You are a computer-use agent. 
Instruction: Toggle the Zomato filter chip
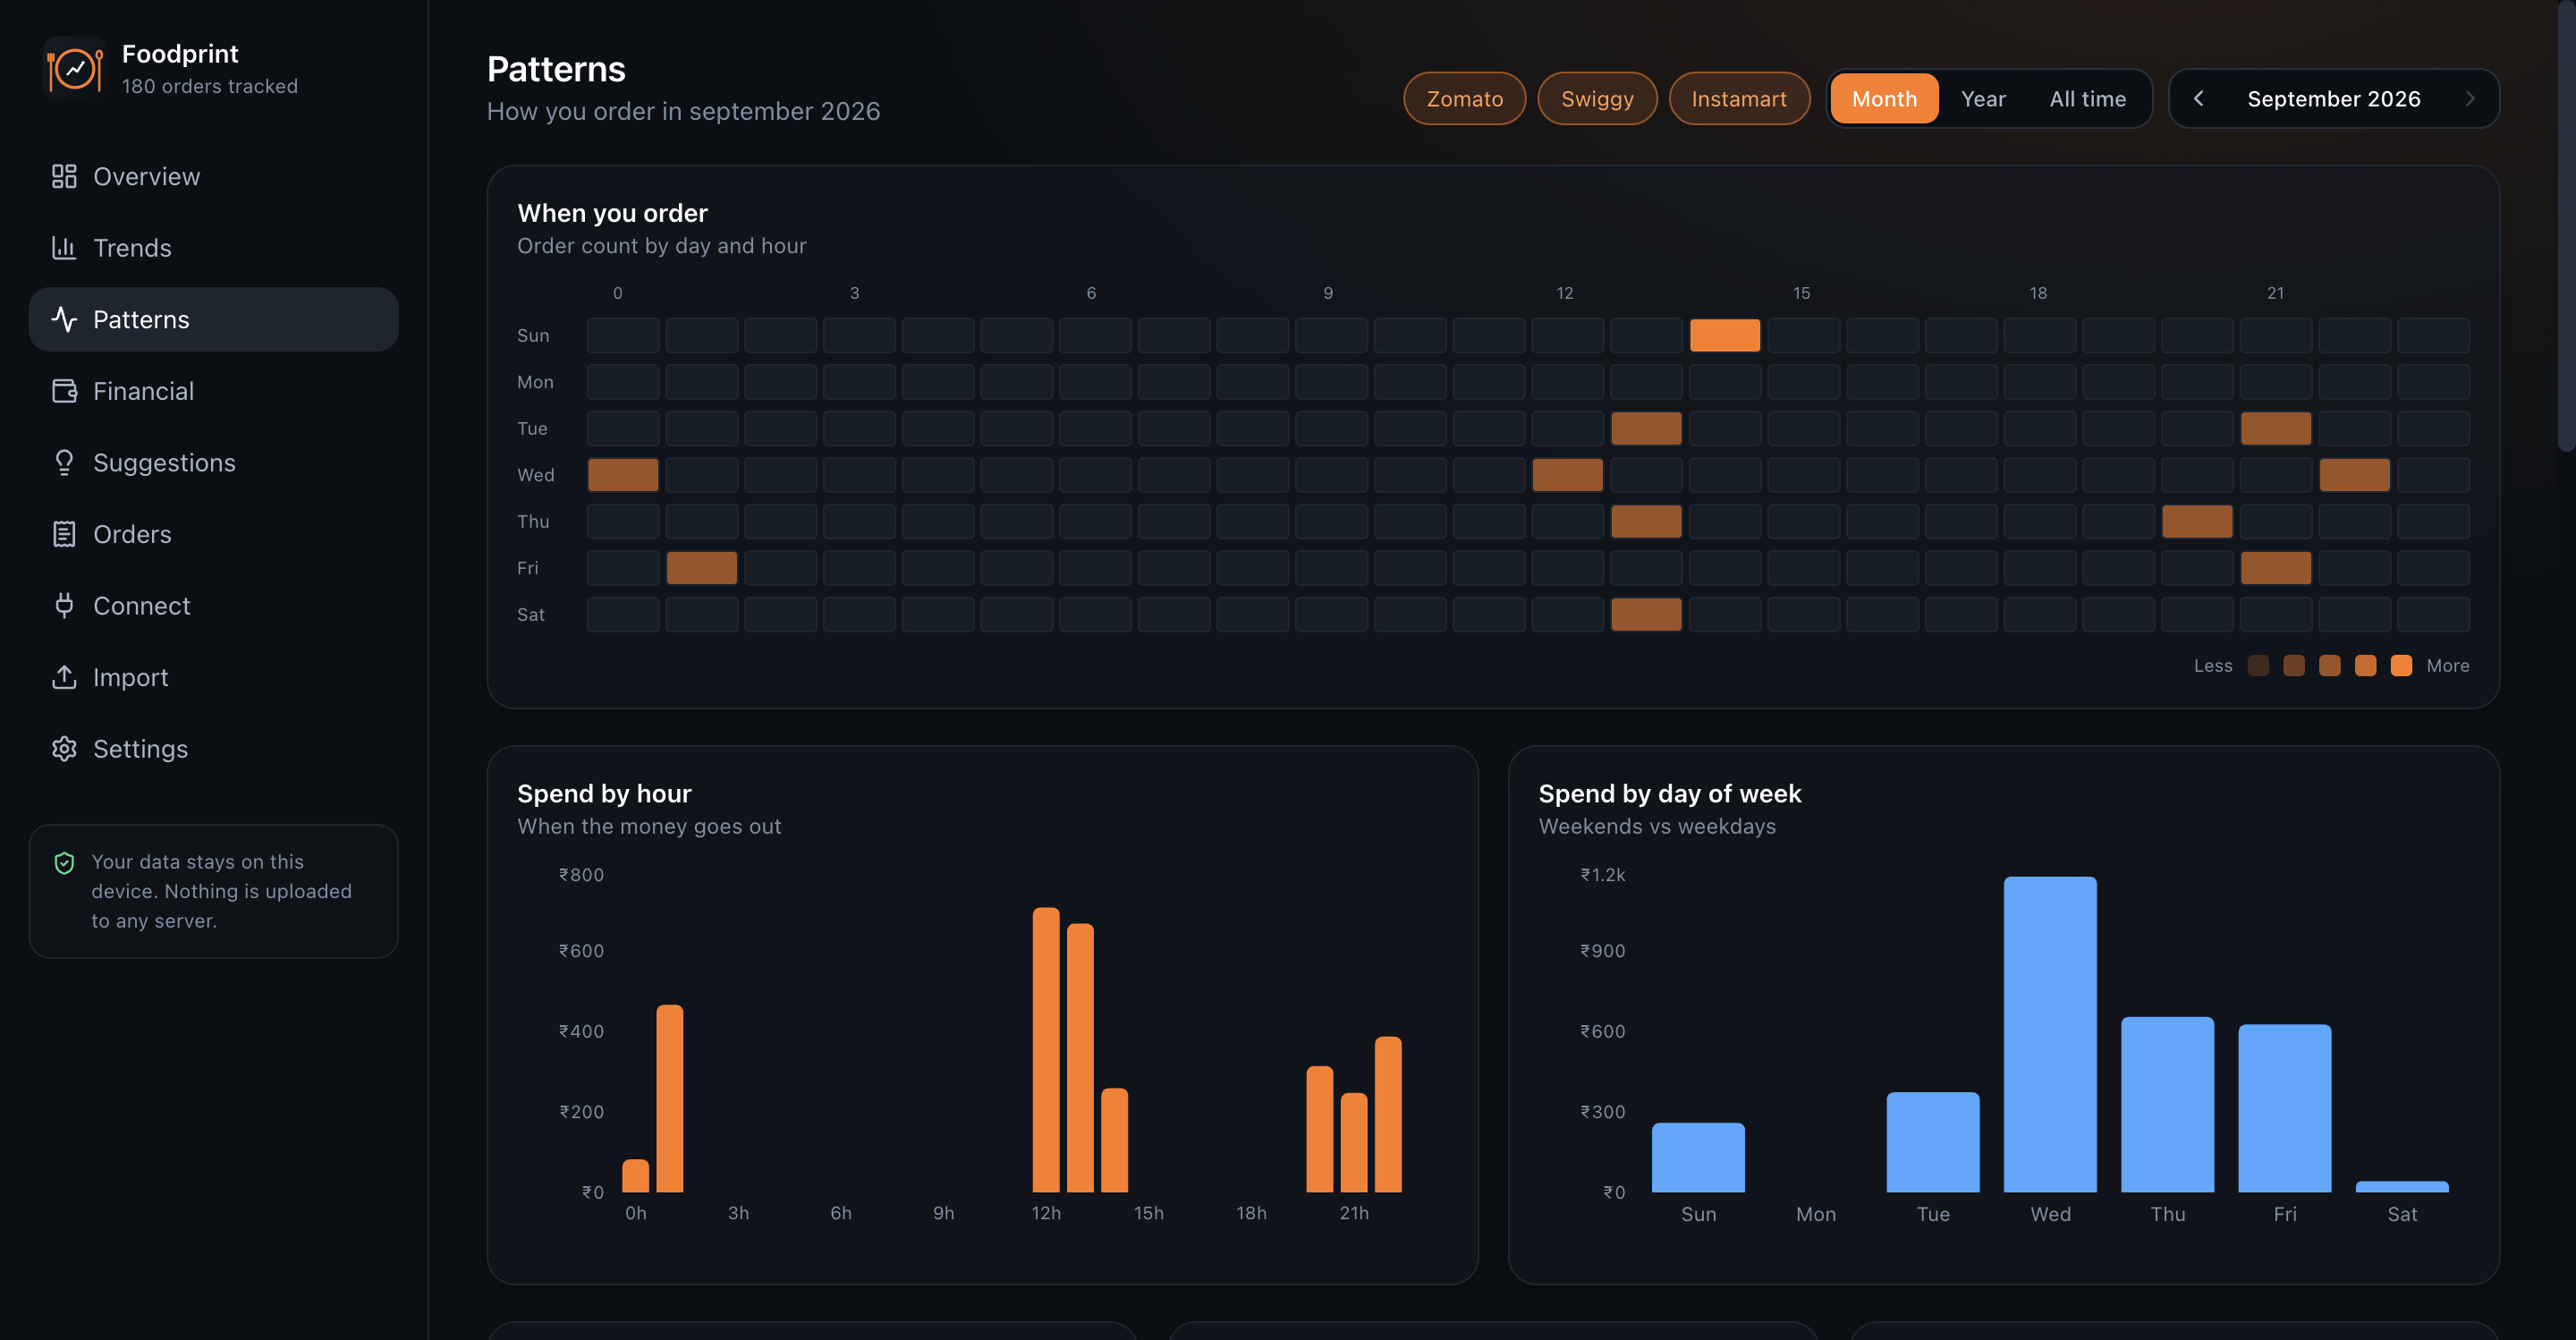coord(1464,98)
